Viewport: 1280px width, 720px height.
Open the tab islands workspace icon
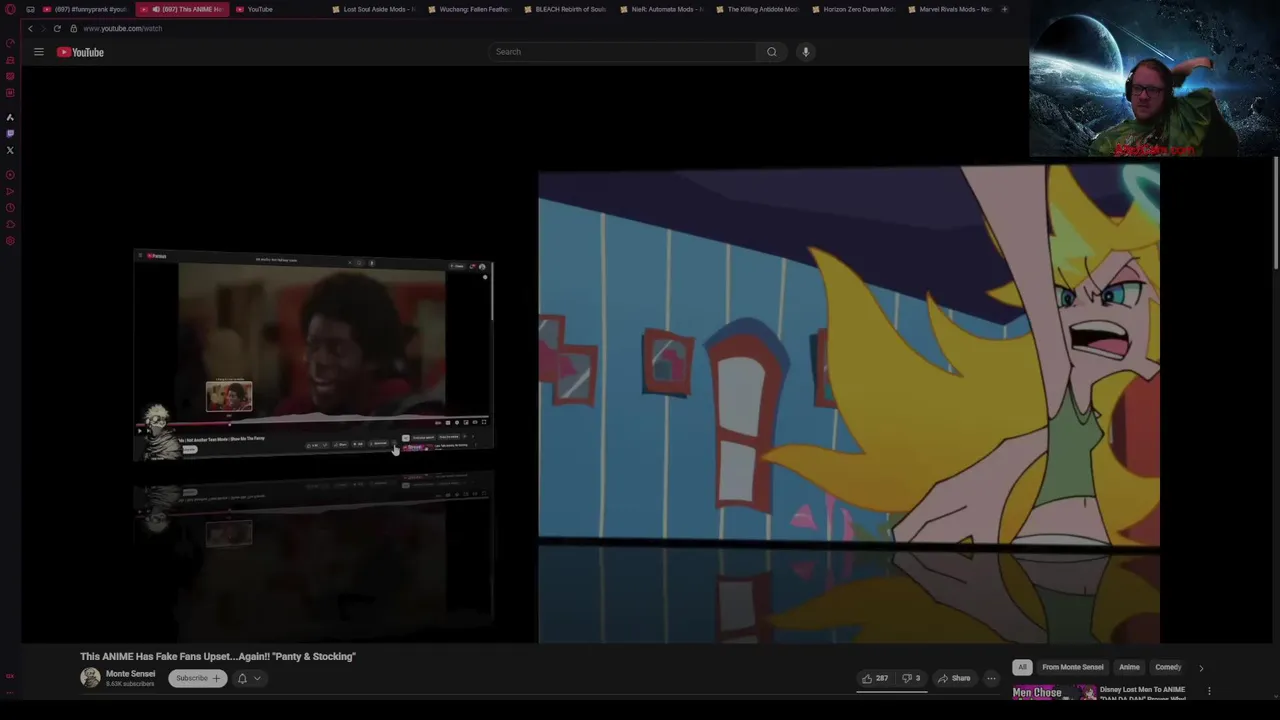[31, 9]
